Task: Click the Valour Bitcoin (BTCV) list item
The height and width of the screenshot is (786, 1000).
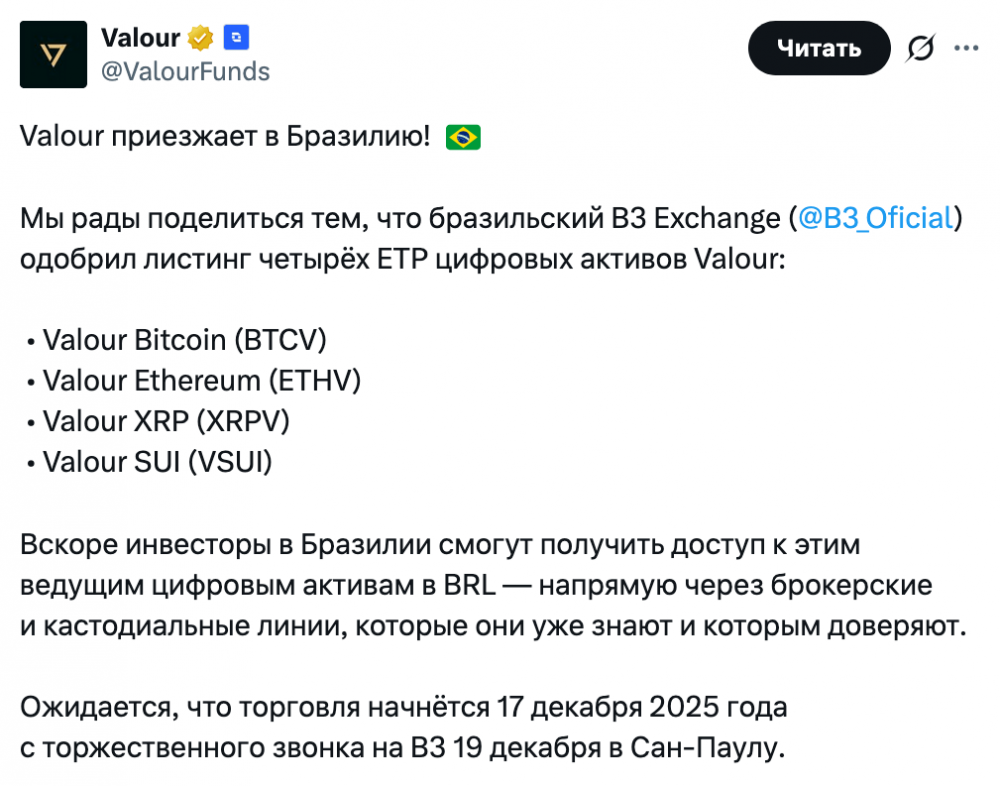Action: coord(185,340)
